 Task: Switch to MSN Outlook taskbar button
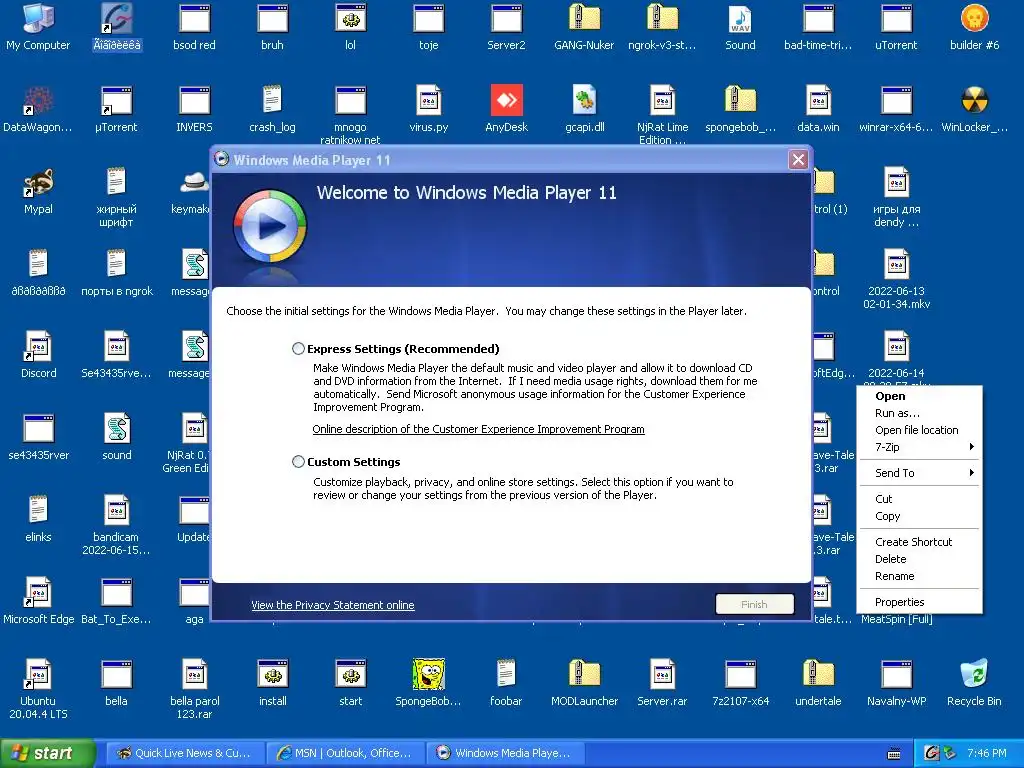coord(344,753)
